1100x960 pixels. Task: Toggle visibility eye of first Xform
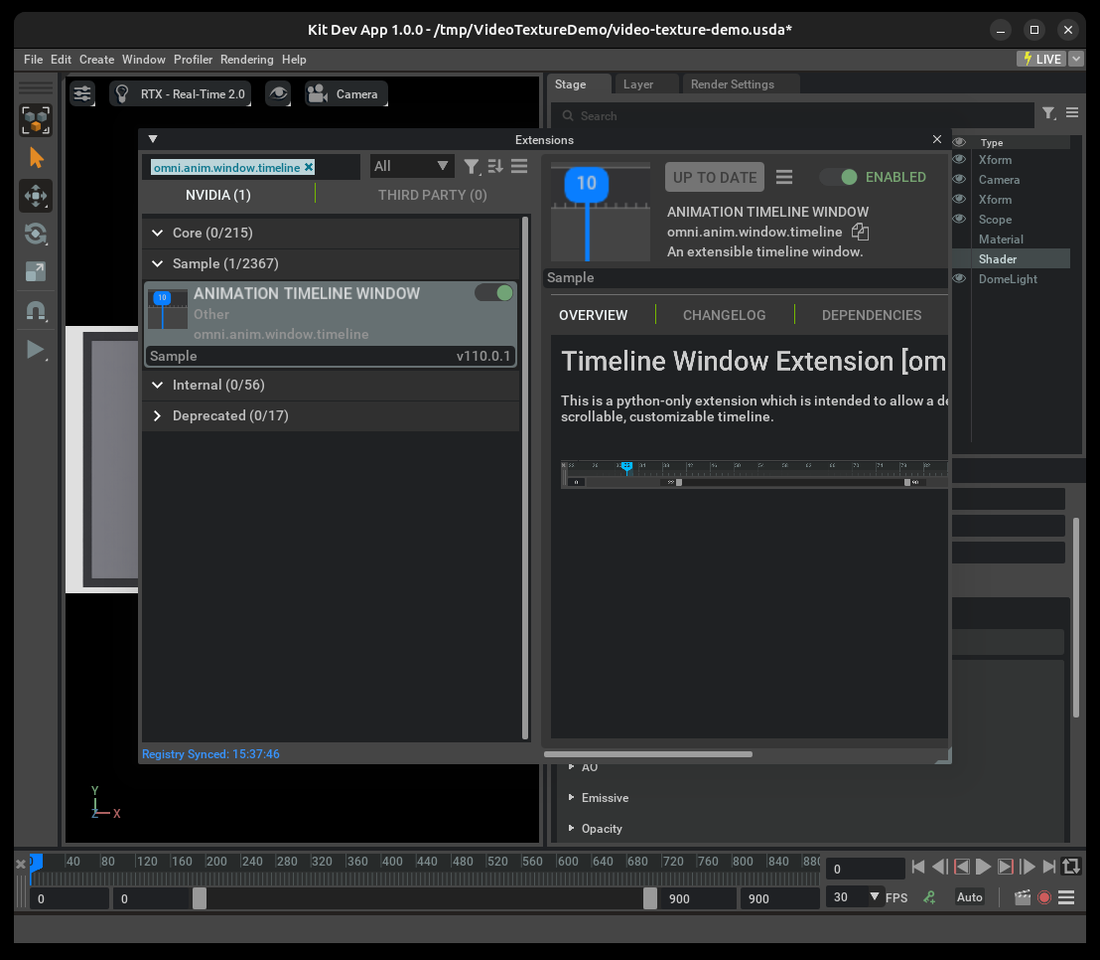click(959, 159)
